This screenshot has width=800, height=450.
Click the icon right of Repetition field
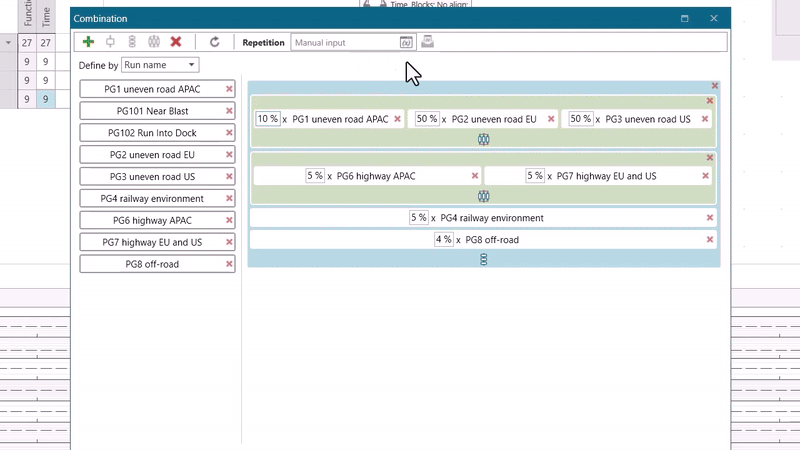pyautogui.click(x=428, y=42)
